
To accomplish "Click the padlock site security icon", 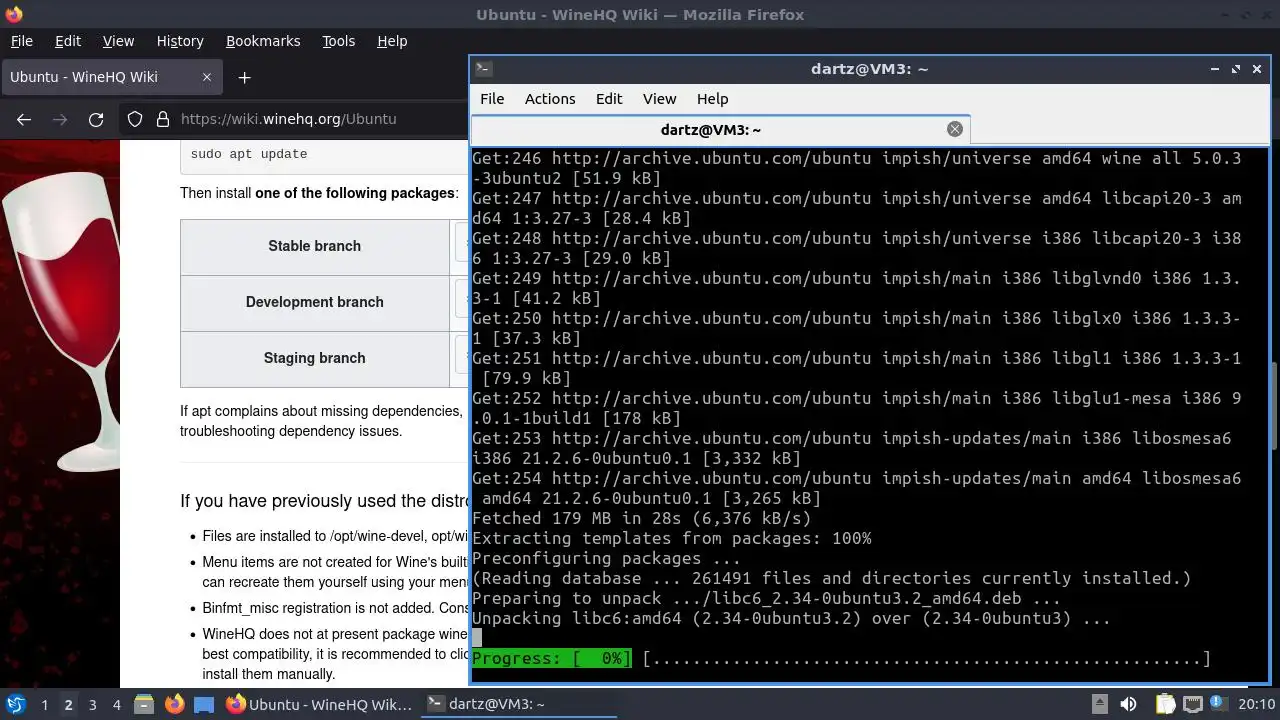I will [x=163, y=119].
